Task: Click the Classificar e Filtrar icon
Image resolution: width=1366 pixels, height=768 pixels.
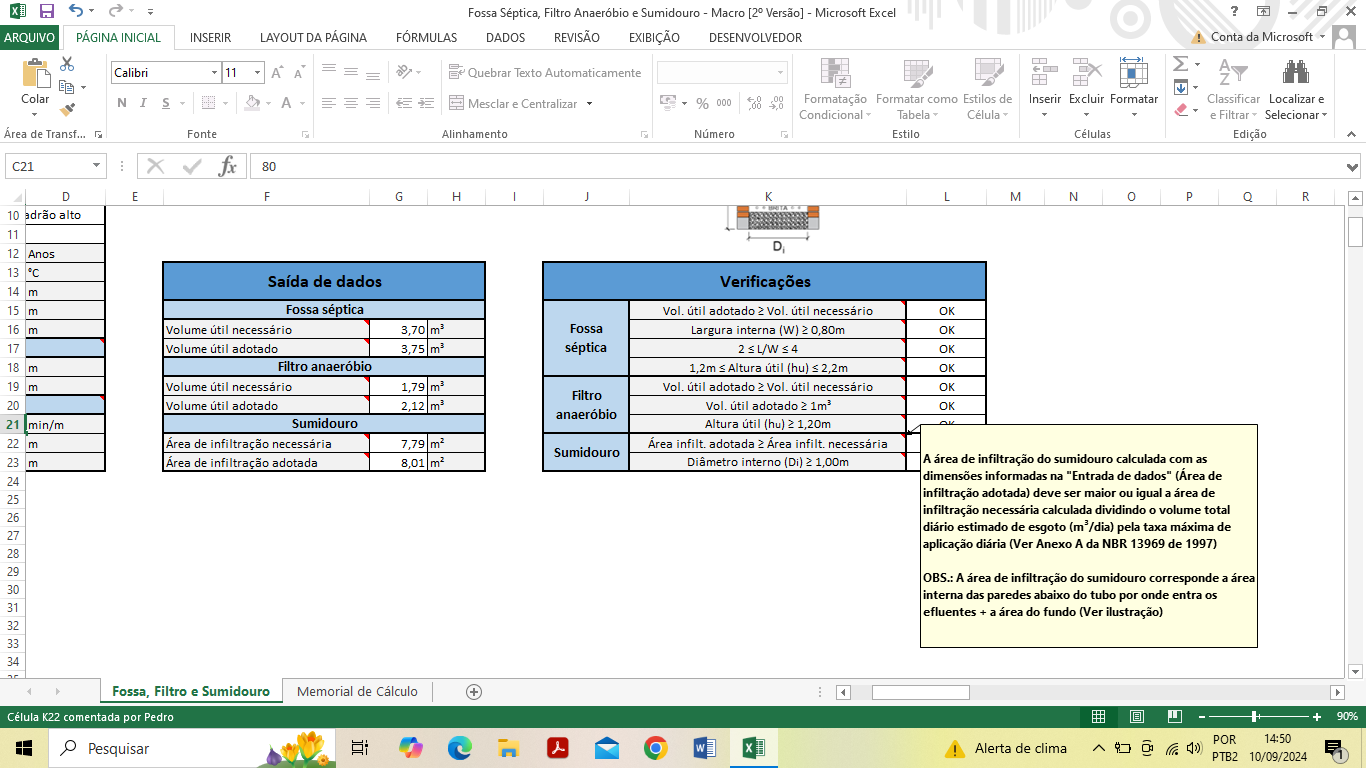Action: pos(1233,75)
